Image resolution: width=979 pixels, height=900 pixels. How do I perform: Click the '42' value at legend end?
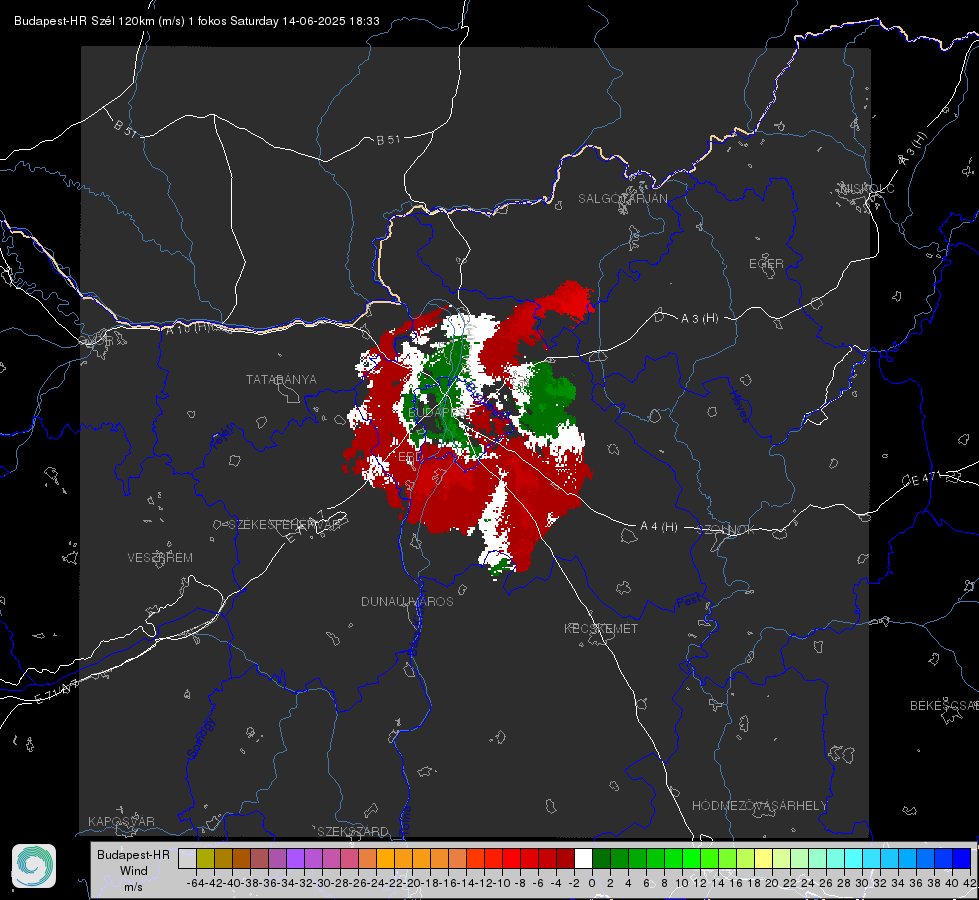[969, 883]
